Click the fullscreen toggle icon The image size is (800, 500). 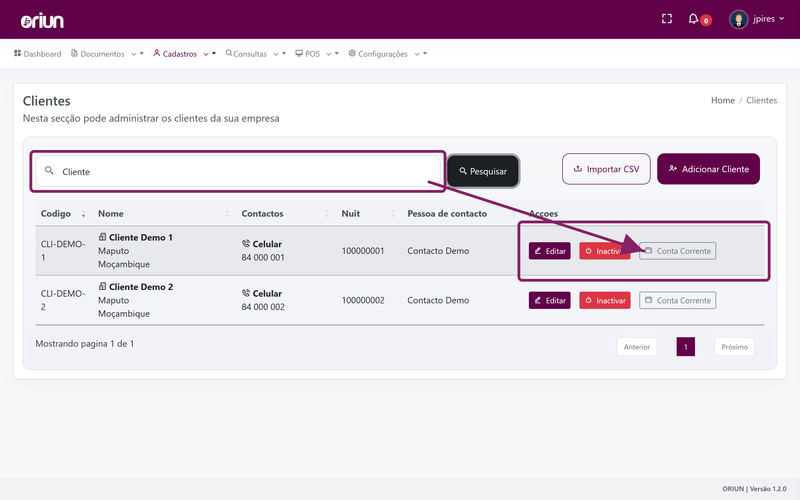(666, 19)
